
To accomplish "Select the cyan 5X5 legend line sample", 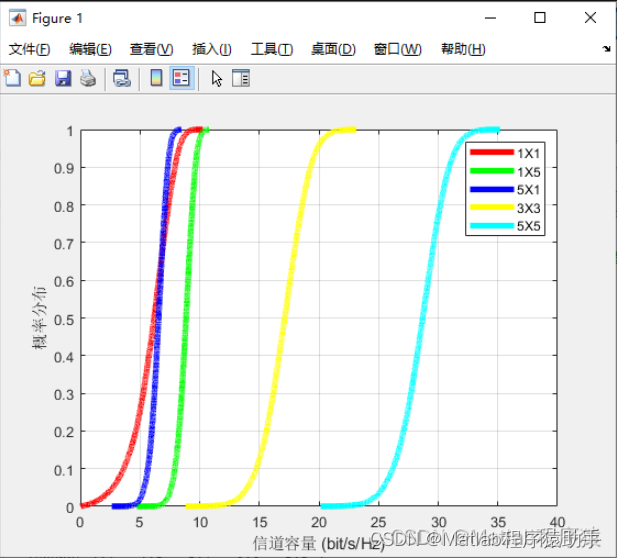I will click(x=492, y=225).
